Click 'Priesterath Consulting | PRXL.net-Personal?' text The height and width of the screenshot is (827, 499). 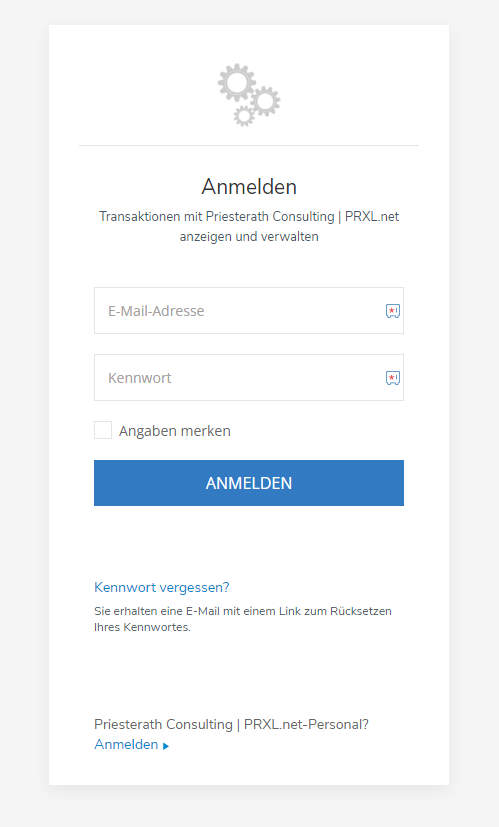click(231, 725)
